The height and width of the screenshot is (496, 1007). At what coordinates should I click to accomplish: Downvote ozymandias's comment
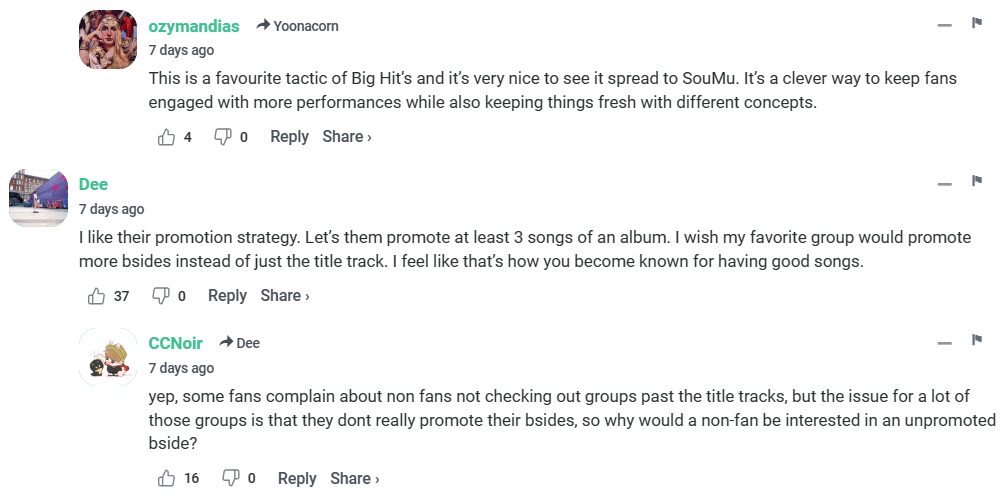[223, 137]
